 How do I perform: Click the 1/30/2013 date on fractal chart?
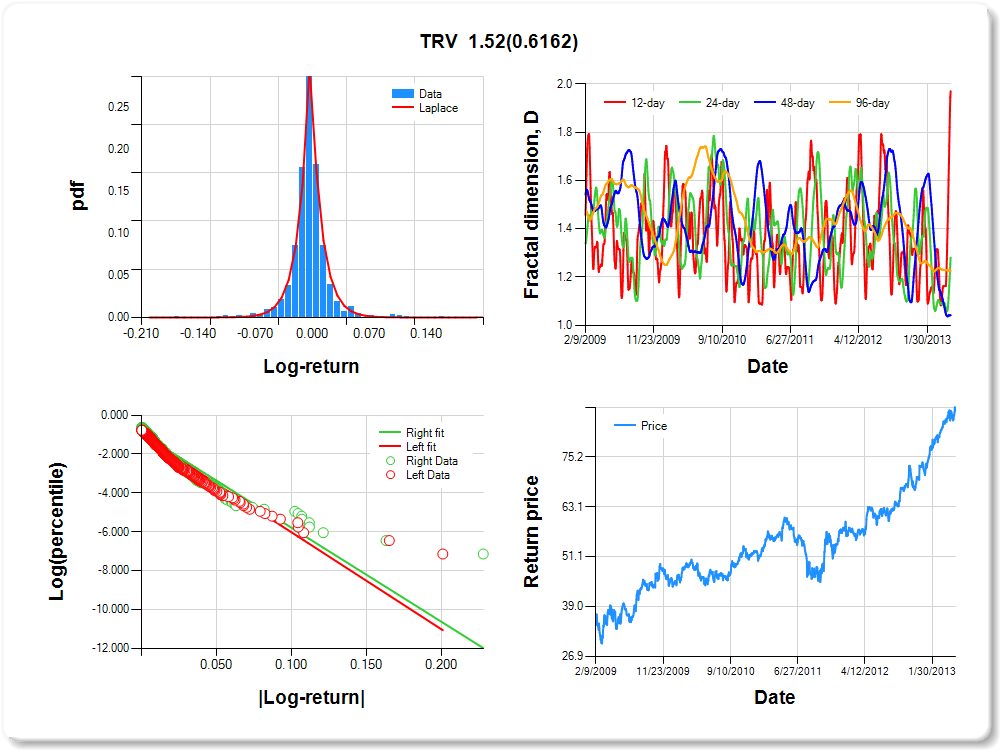[x=927, y=339]
